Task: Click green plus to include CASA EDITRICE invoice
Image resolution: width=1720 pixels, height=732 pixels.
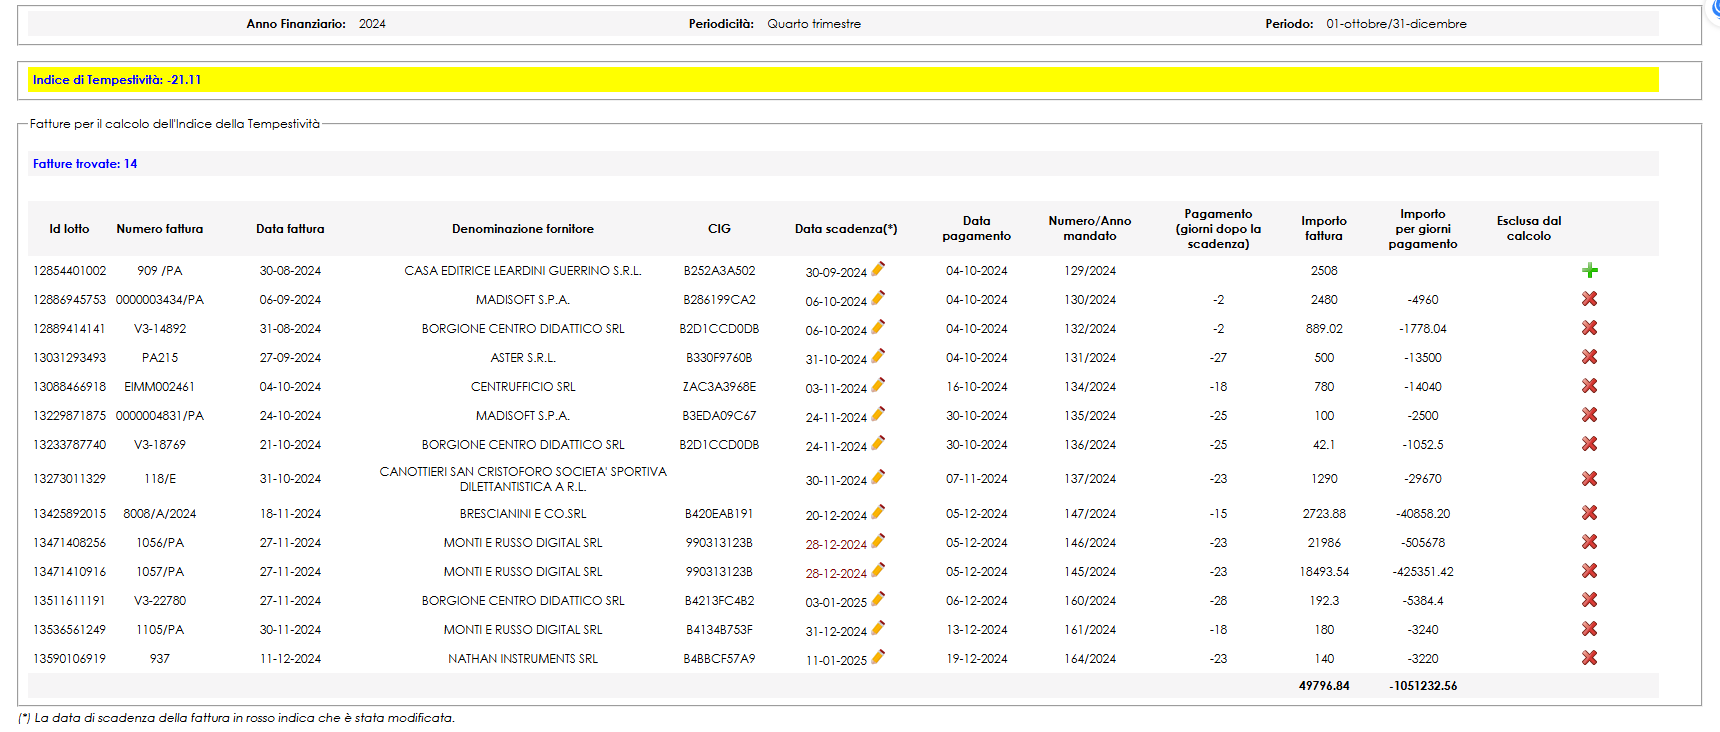Action: (x=1590, y=270)
